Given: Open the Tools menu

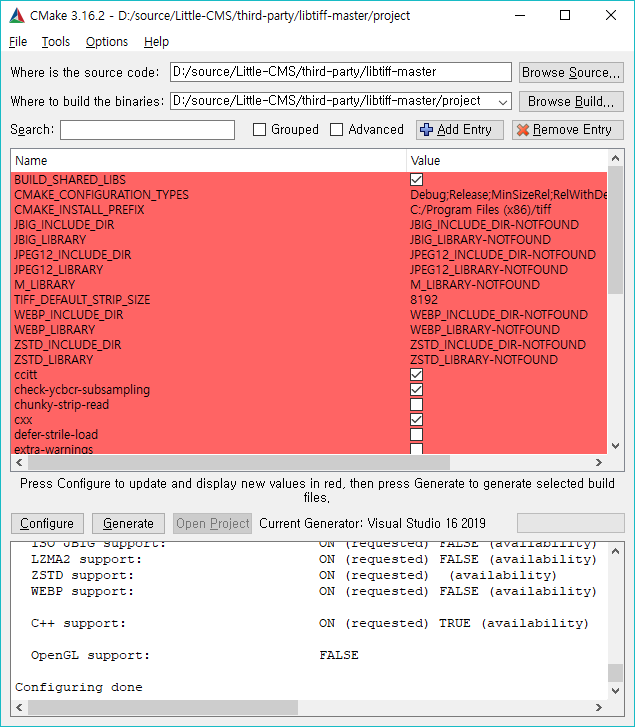Looking at the screenshot, I should pyautogui.click(x=56, y=42).
